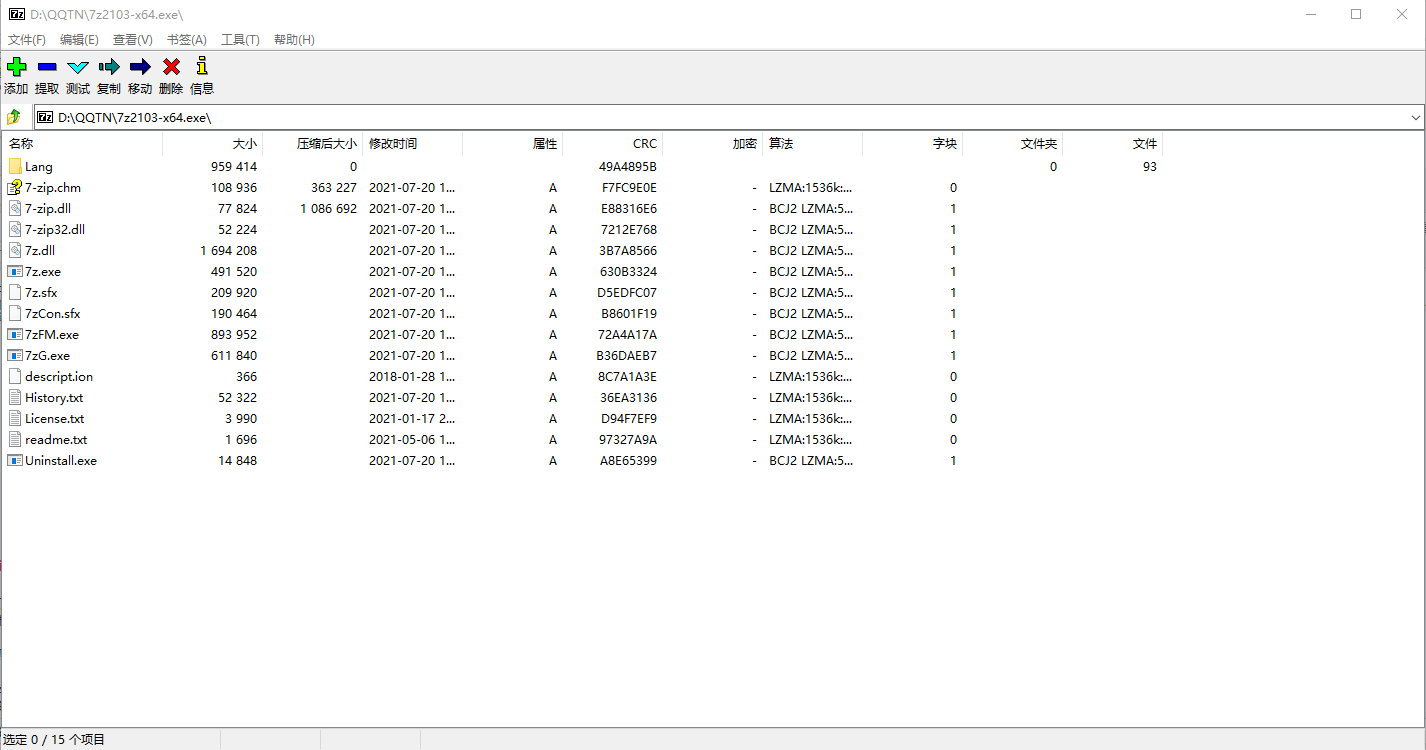Click packed size value 363 227
The image size is (1426, 750).
334,188
